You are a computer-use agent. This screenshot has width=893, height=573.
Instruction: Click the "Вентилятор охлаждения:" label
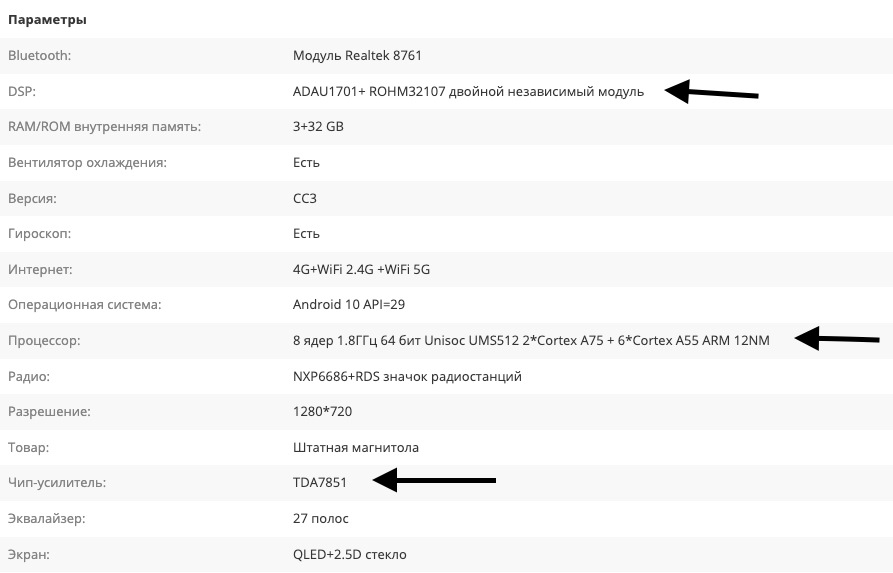pos(87,162)
